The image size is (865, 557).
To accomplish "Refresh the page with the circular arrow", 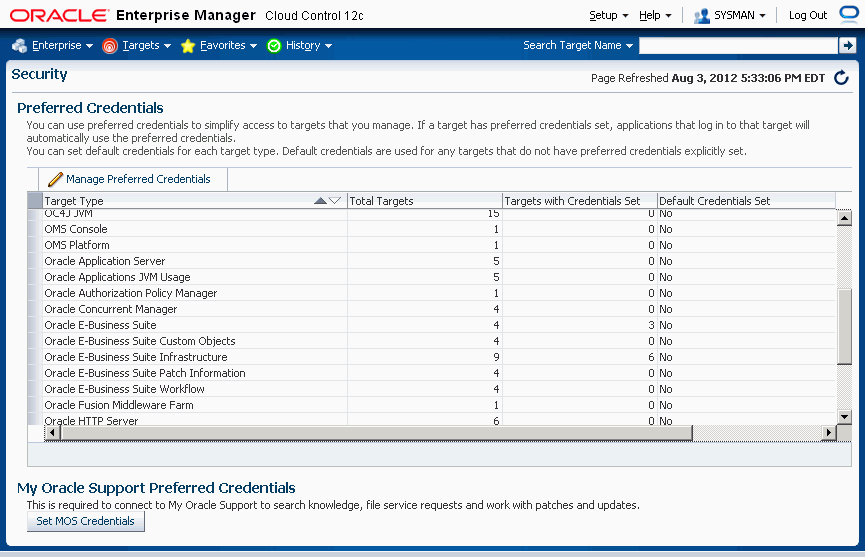I will 841,78.
